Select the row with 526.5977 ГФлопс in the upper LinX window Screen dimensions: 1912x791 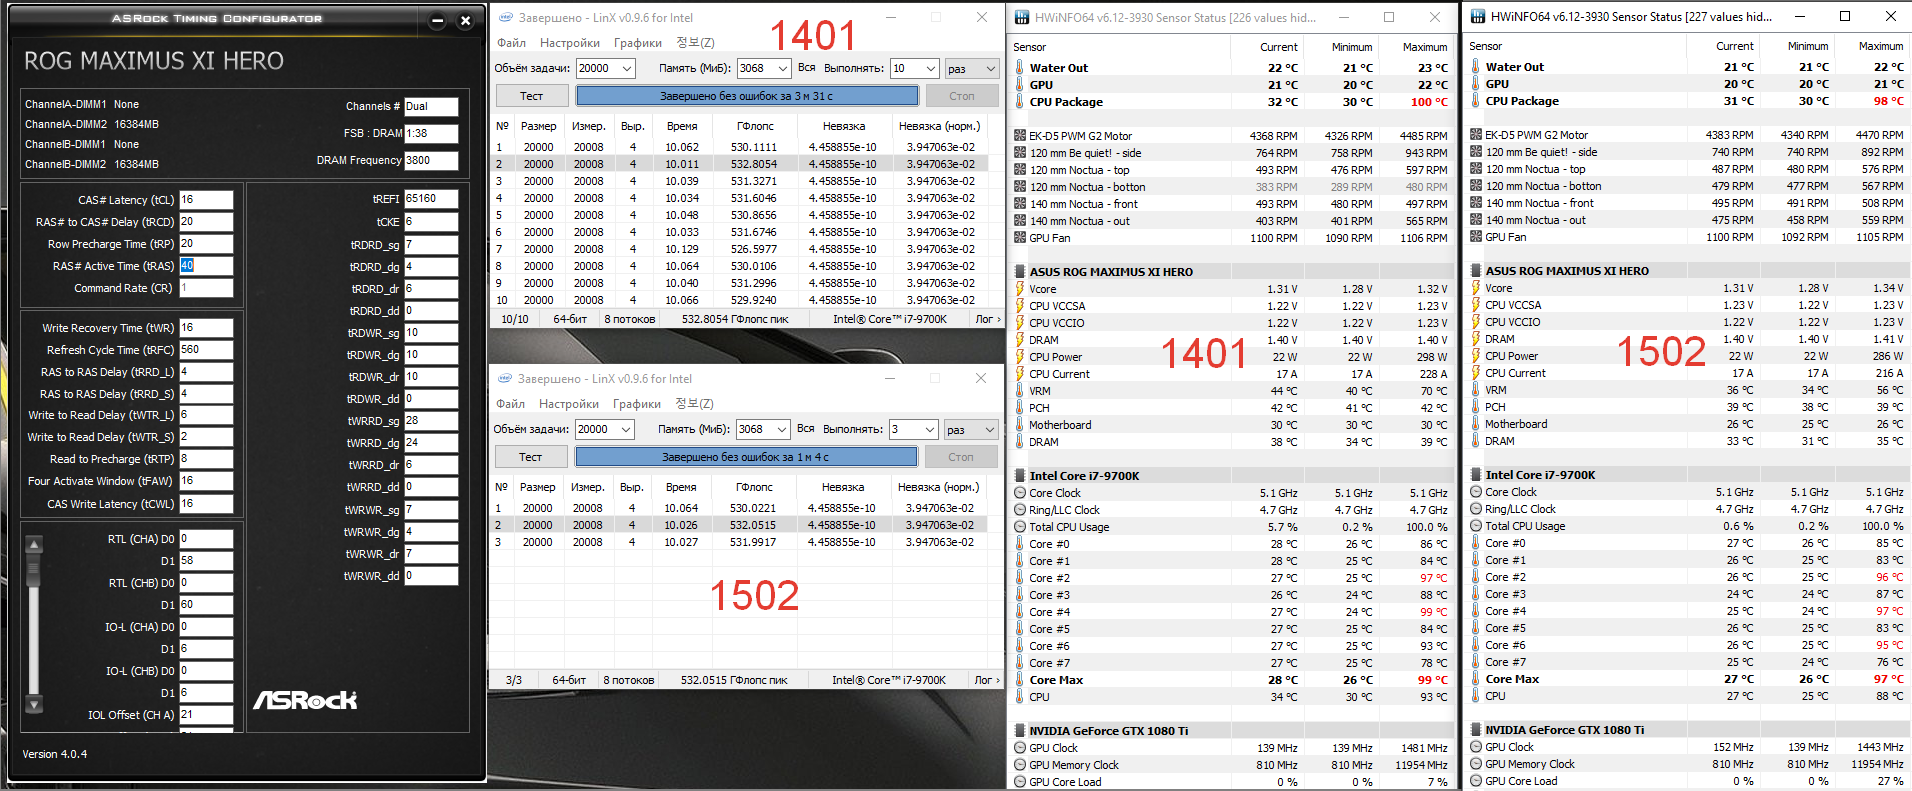pos(740,249)
